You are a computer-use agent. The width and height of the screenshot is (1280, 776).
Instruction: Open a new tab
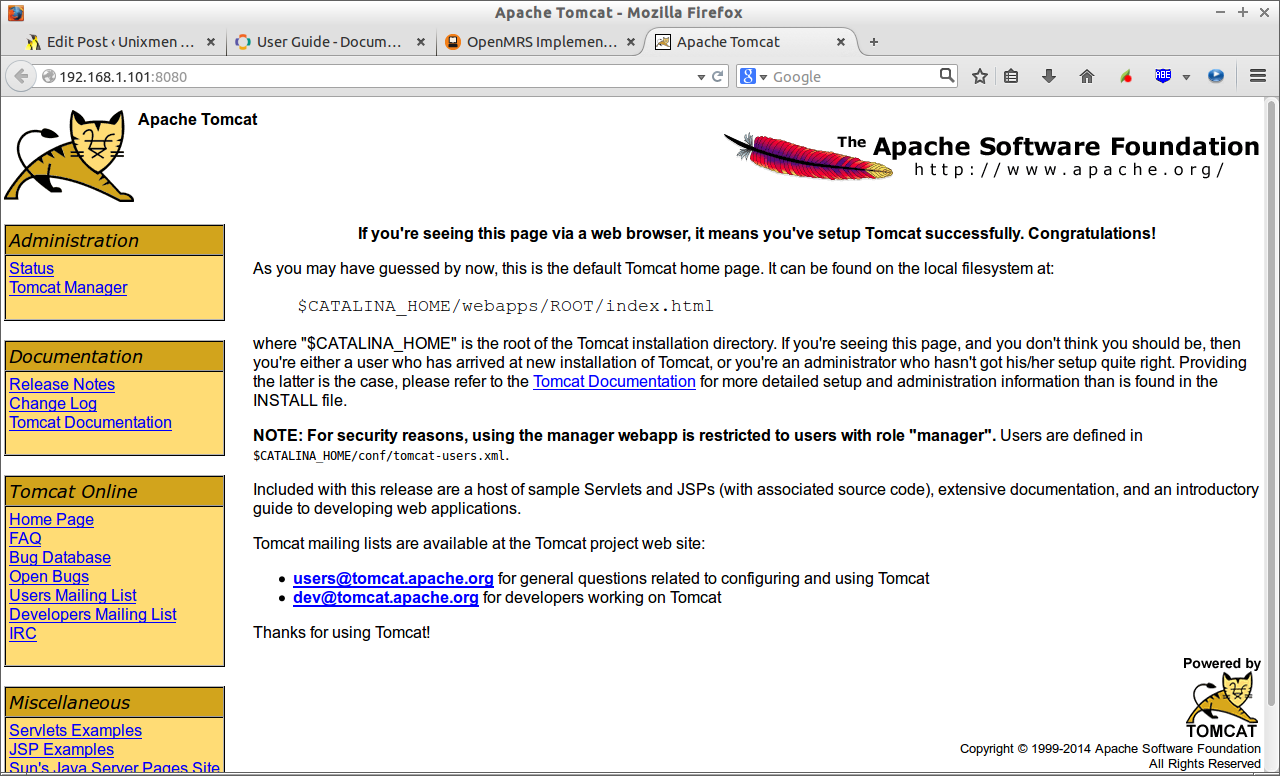tap(874, 42)
